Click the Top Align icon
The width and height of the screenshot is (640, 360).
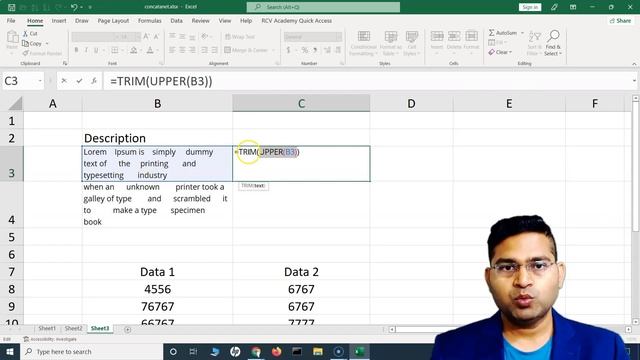pos(172,37)
